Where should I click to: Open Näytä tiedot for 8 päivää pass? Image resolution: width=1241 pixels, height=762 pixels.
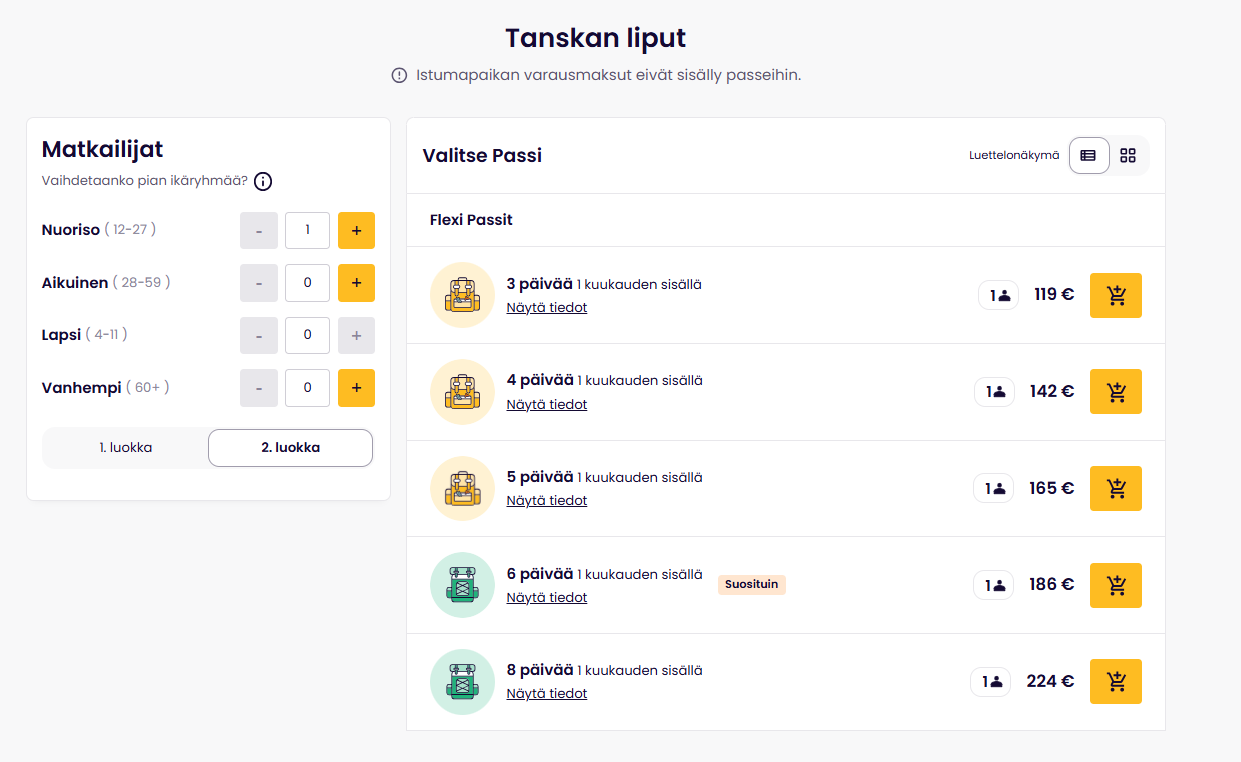pos(546,694)
